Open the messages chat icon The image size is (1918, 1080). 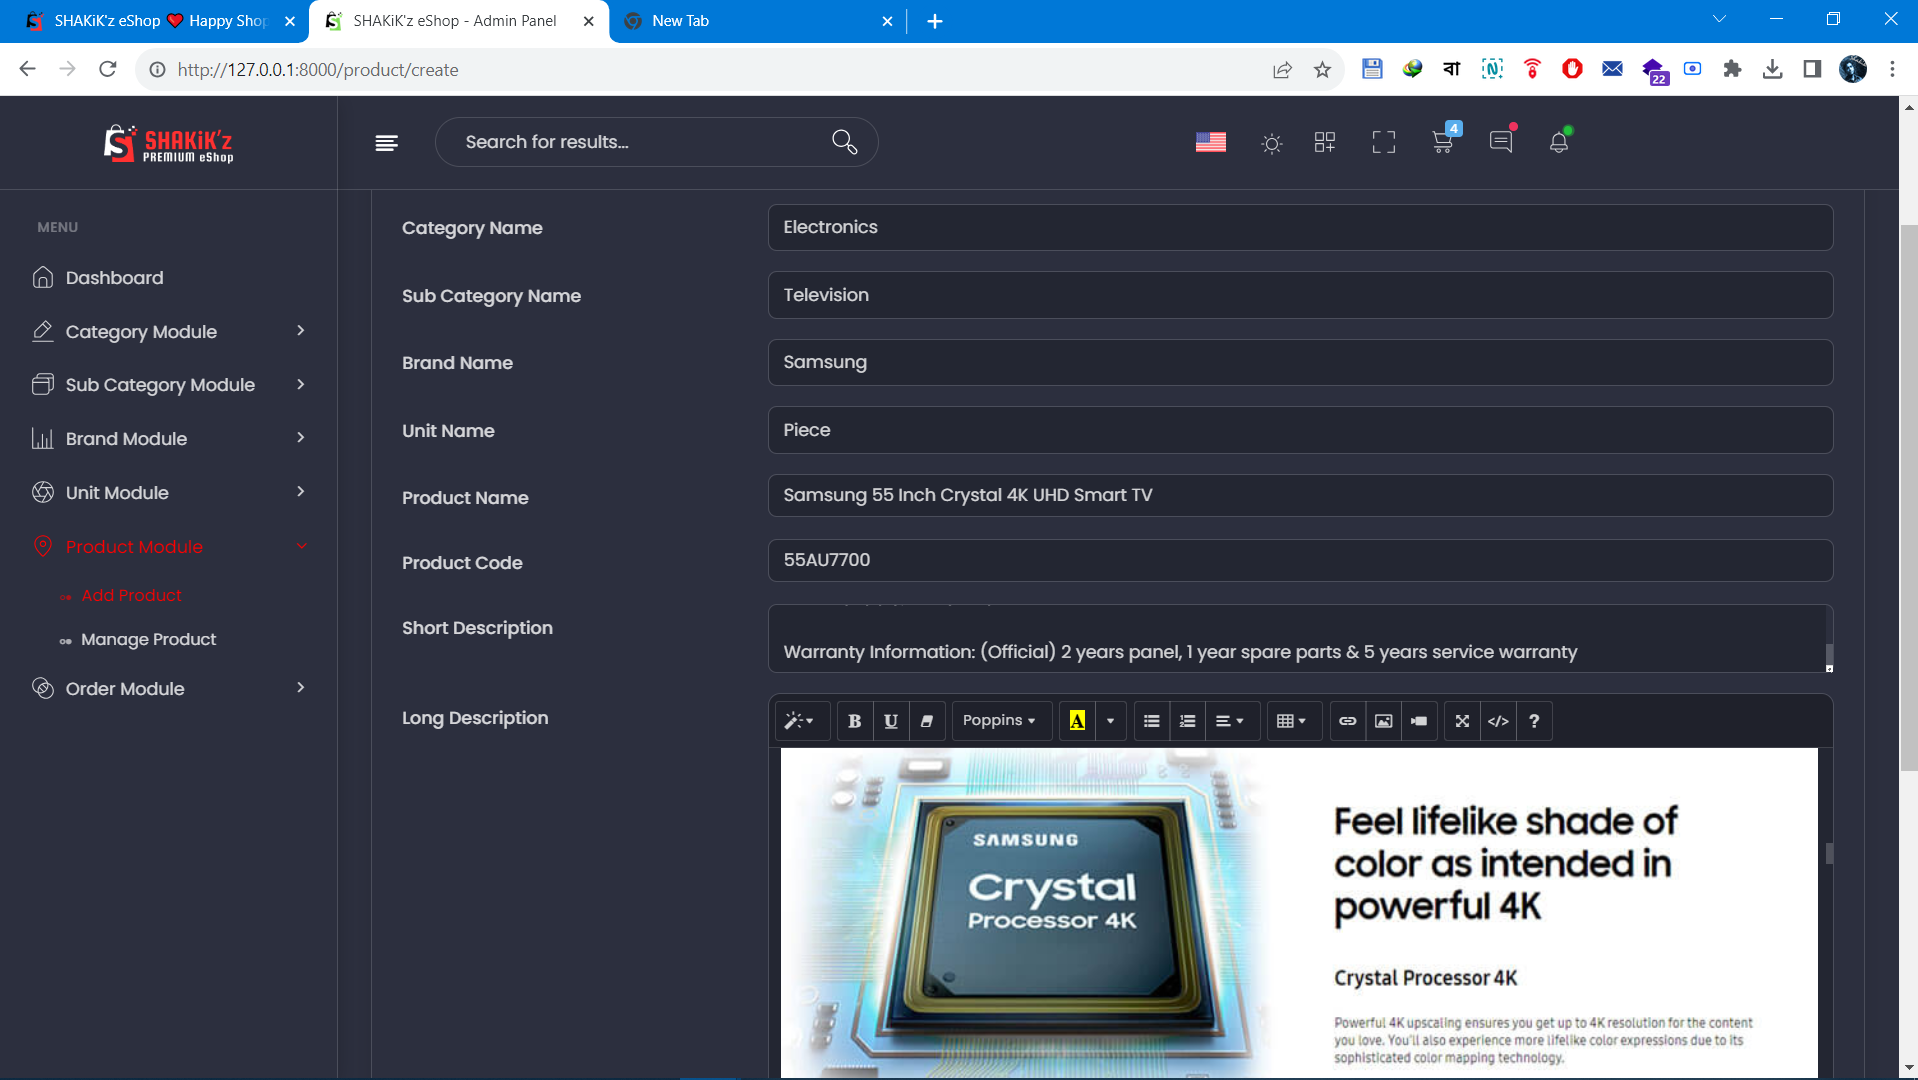(x=1501, y=141)
